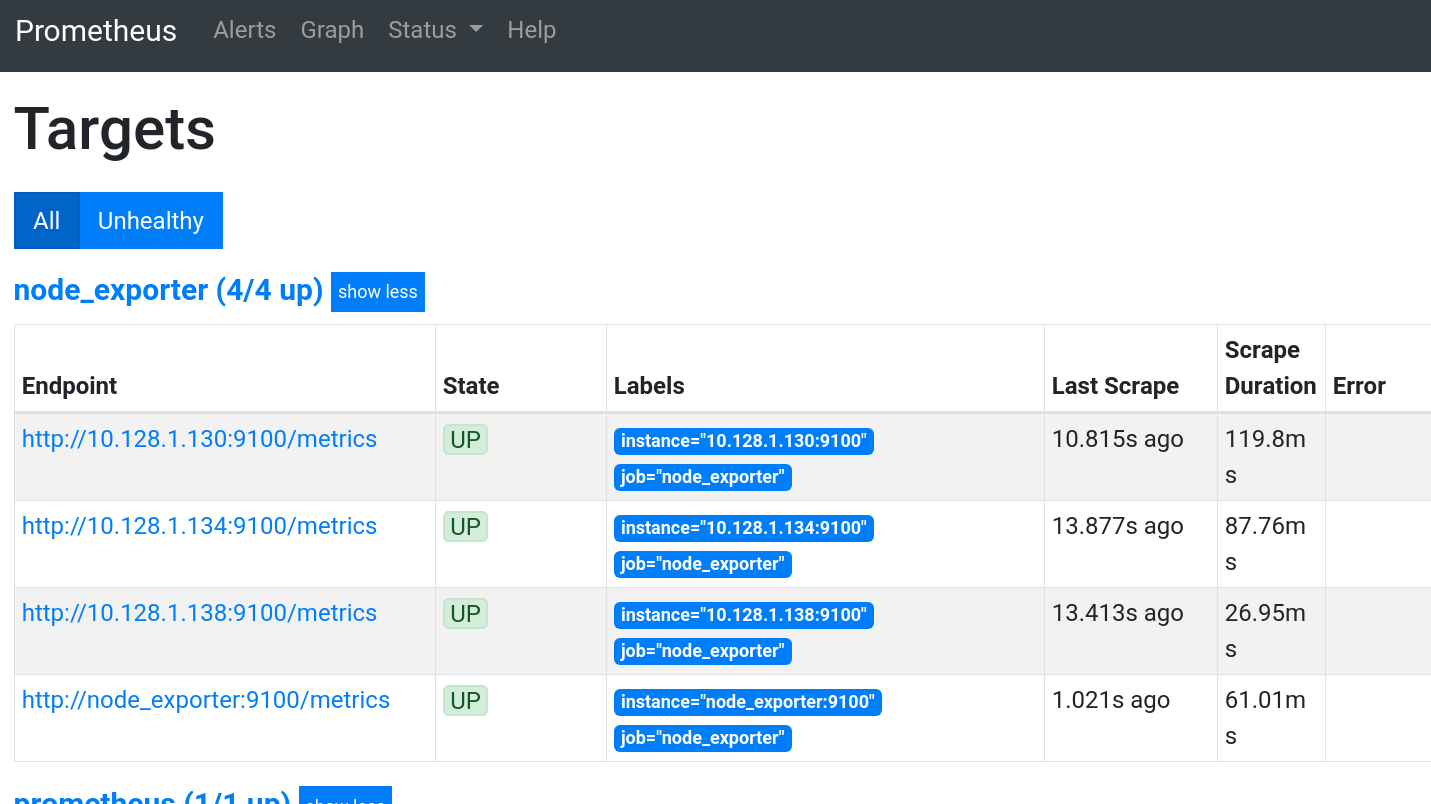This screenshot has height=804, width=1431.
Task: Open the 10.128.1.138:9100 metrics endpoint
Action: pos(199,613)
